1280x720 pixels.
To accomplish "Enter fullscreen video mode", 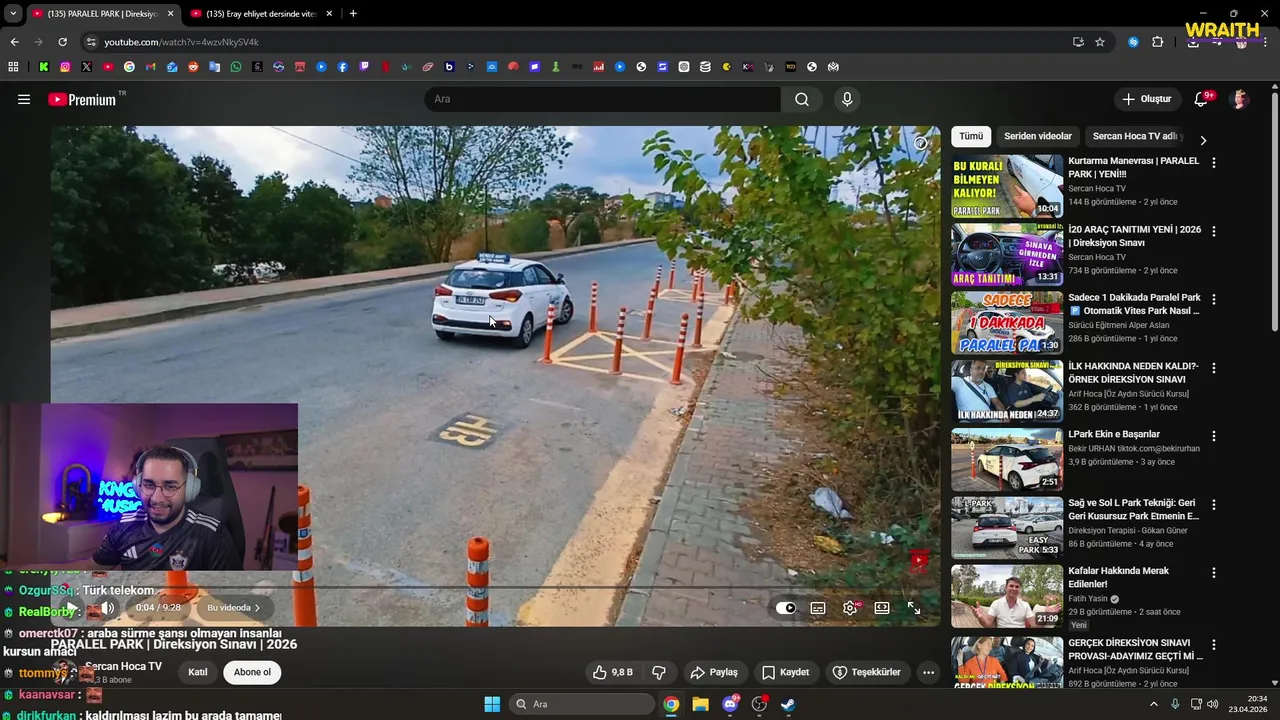I will 914,608.
